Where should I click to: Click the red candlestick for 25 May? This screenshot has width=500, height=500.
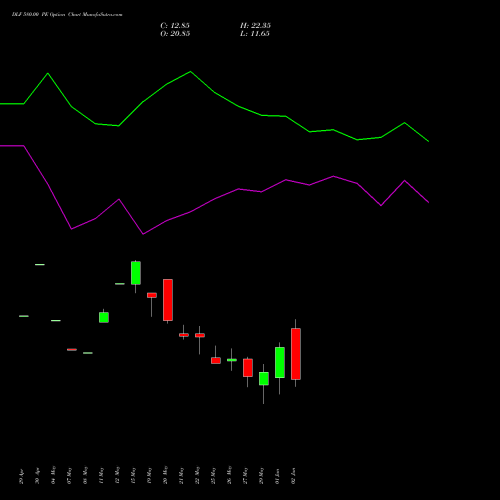tap(216, 360)
